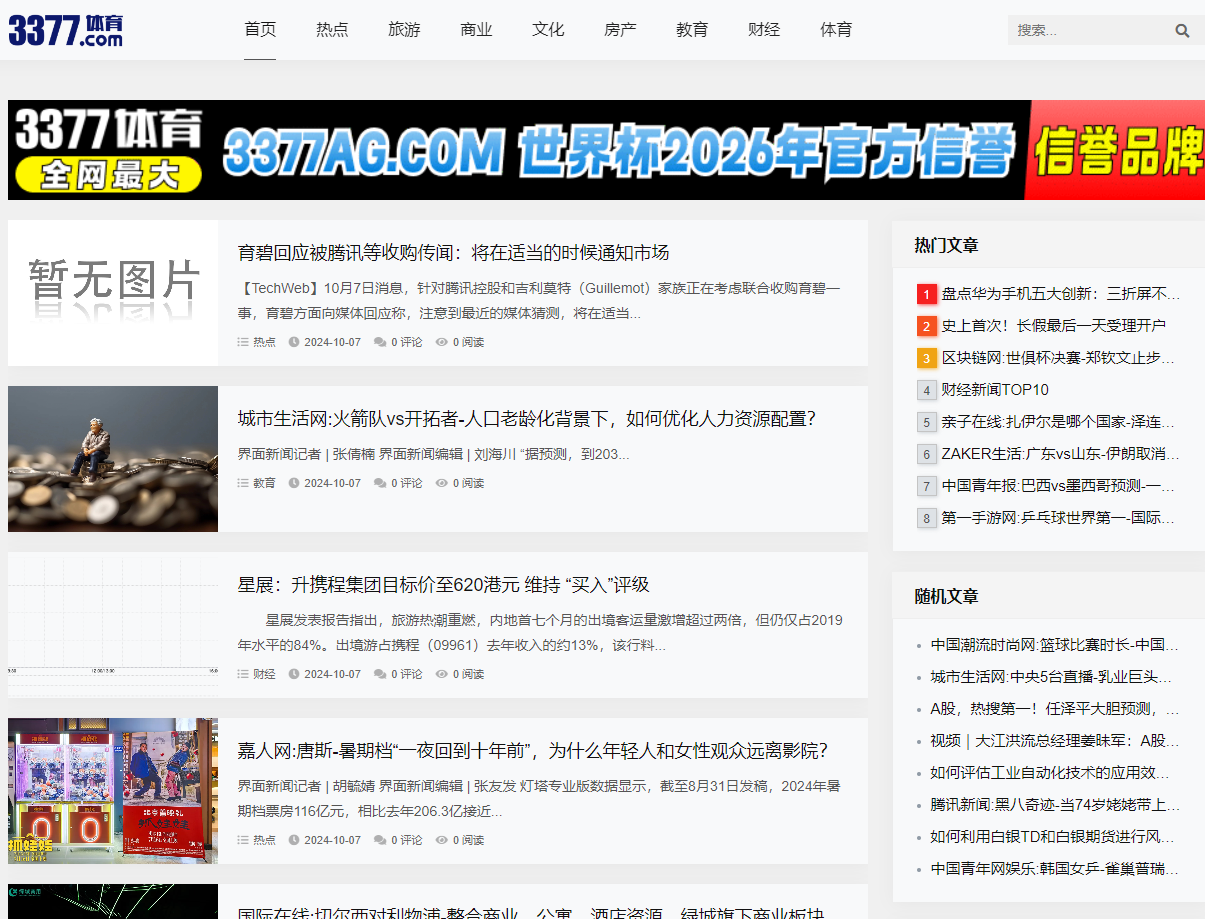Open the 旅游 navigation item

tap(404, 30)
